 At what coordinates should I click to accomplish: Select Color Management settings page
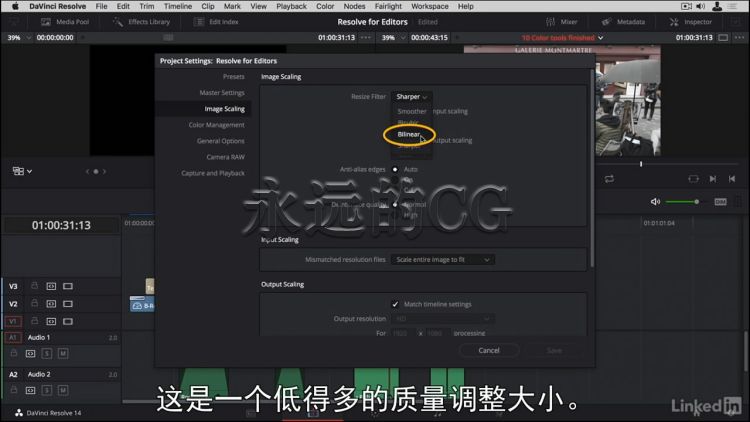[x=216, y=124]
